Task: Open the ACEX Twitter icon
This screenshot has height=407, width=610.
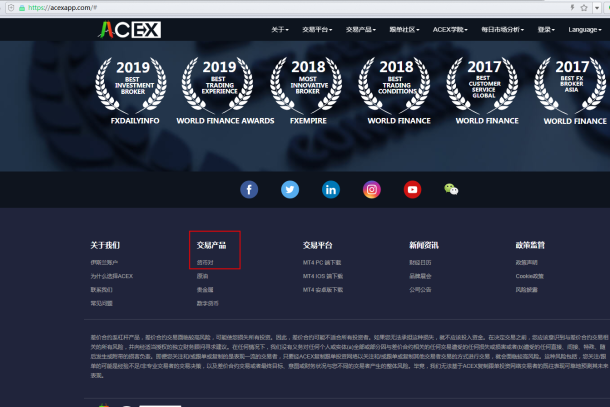Action: pyautogui.click(x=290, y=189)
